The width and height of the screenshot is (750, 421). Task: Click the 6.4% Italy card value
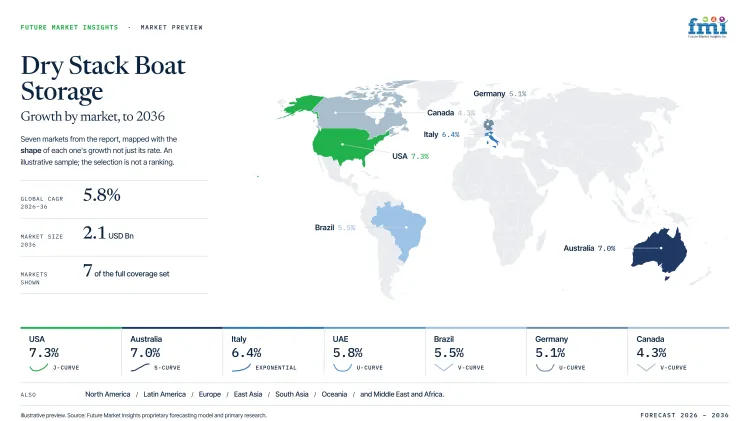pyautogui.click(x=246, y=353)
